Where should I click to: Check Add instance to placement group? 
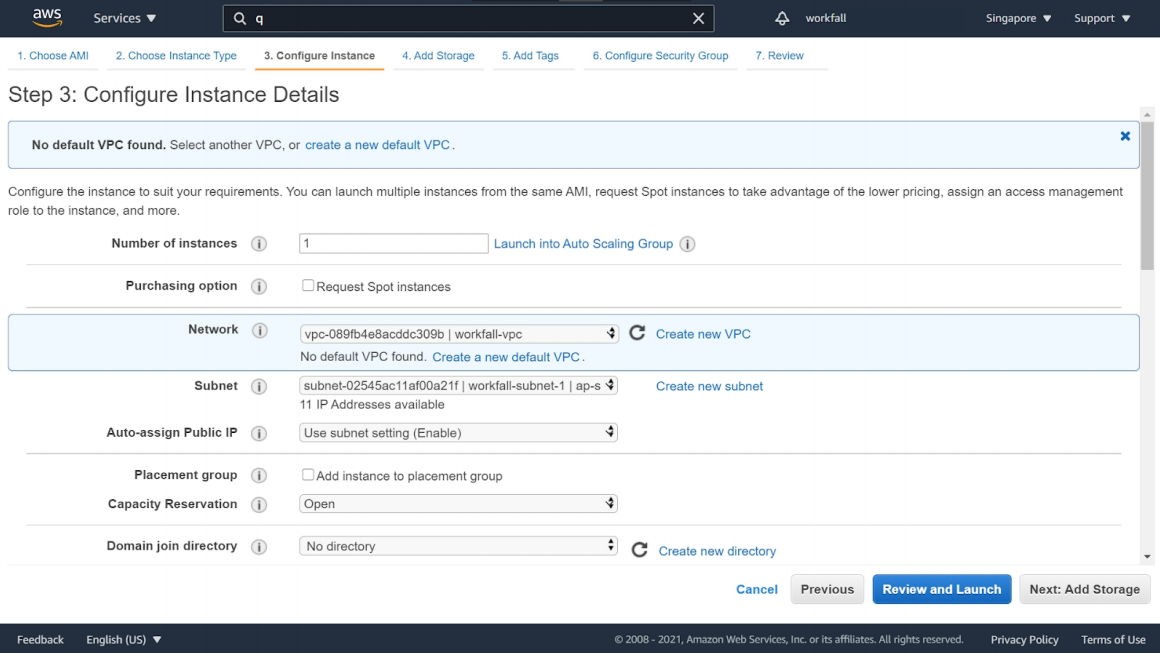click(x=308, y=475)
